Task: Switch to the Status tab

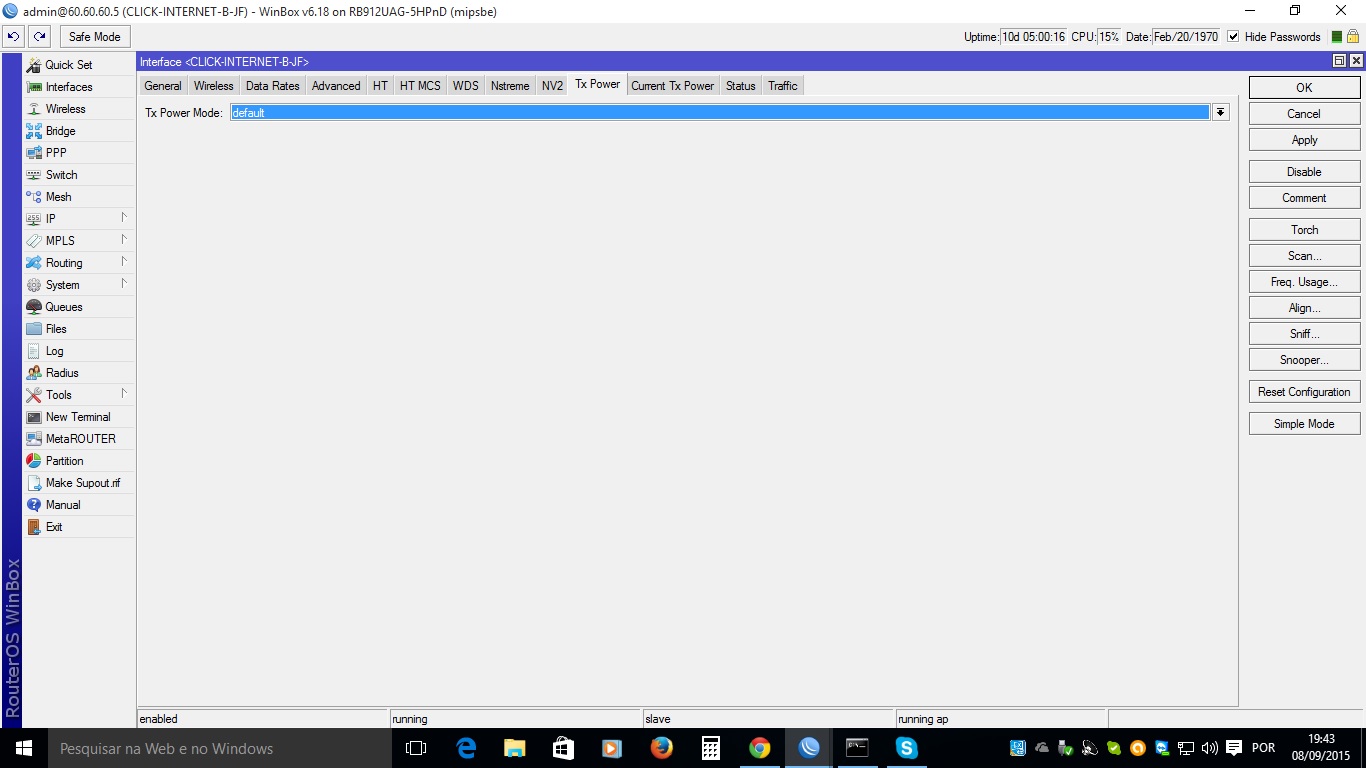Action: tap(741, 86)
